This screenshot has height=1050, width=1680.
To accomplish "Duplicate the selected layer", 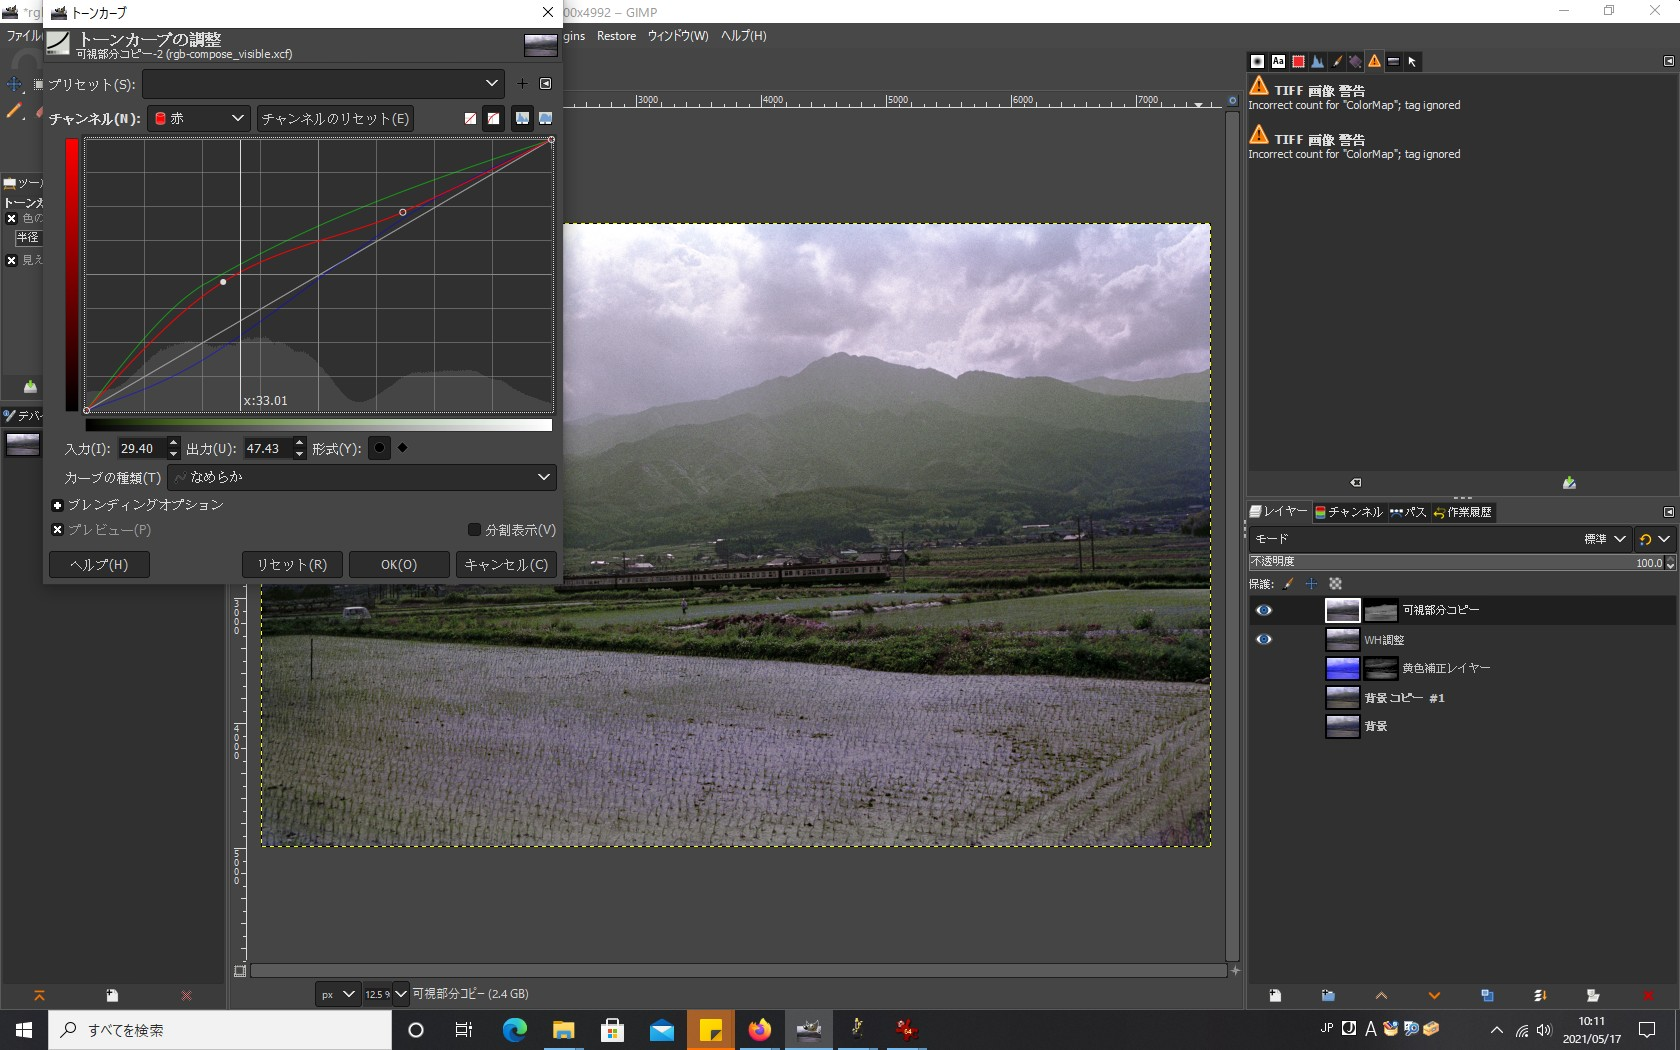I will click(x=1487, y=996).
